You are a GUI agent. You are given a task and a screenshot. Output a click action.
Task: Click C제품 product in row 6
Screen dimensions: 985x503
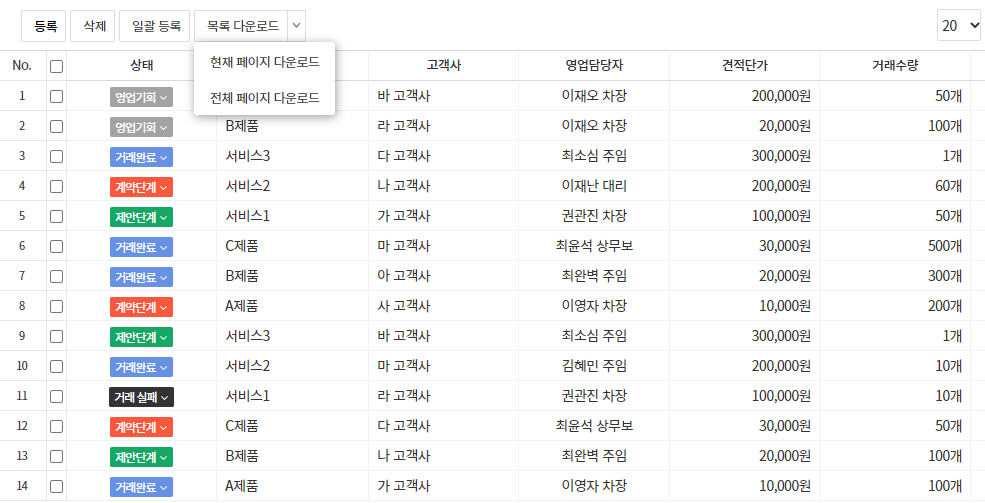242,246
